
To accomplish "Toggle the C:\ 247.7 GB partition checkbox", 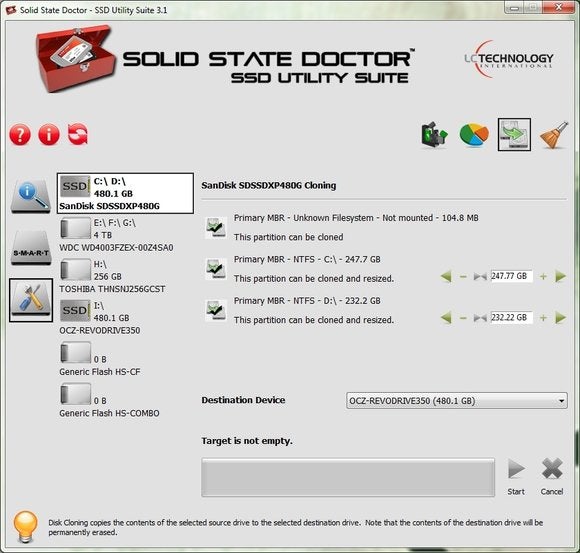I will coord(216,269).
